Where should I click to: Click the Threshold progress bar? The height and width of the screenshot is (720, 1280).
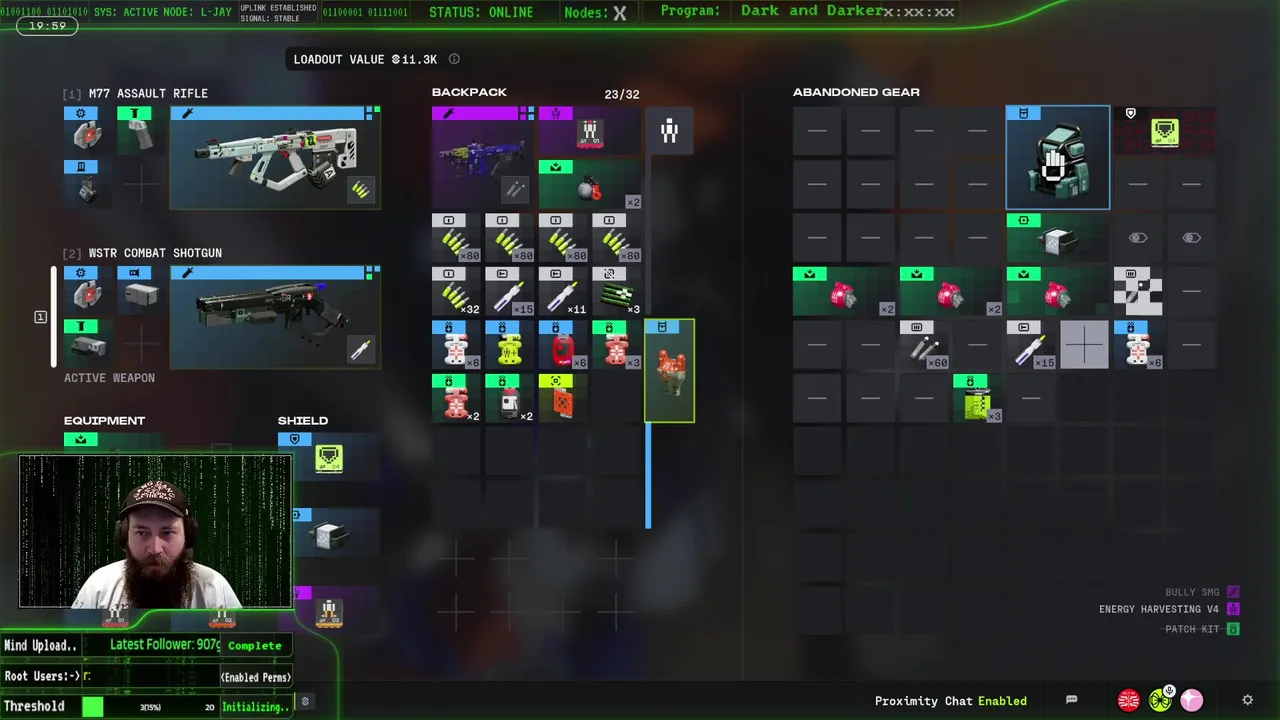coord(150,707)
